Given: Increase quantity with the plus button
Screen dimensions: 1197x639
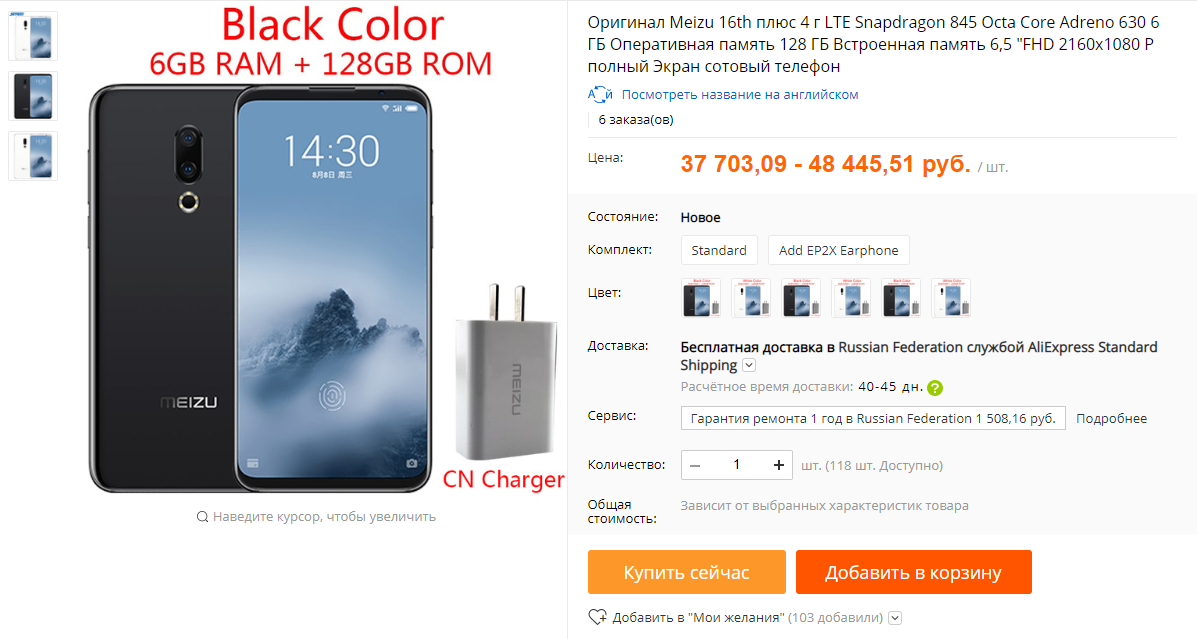Looking at the screenshot, I should click(778, 465).
